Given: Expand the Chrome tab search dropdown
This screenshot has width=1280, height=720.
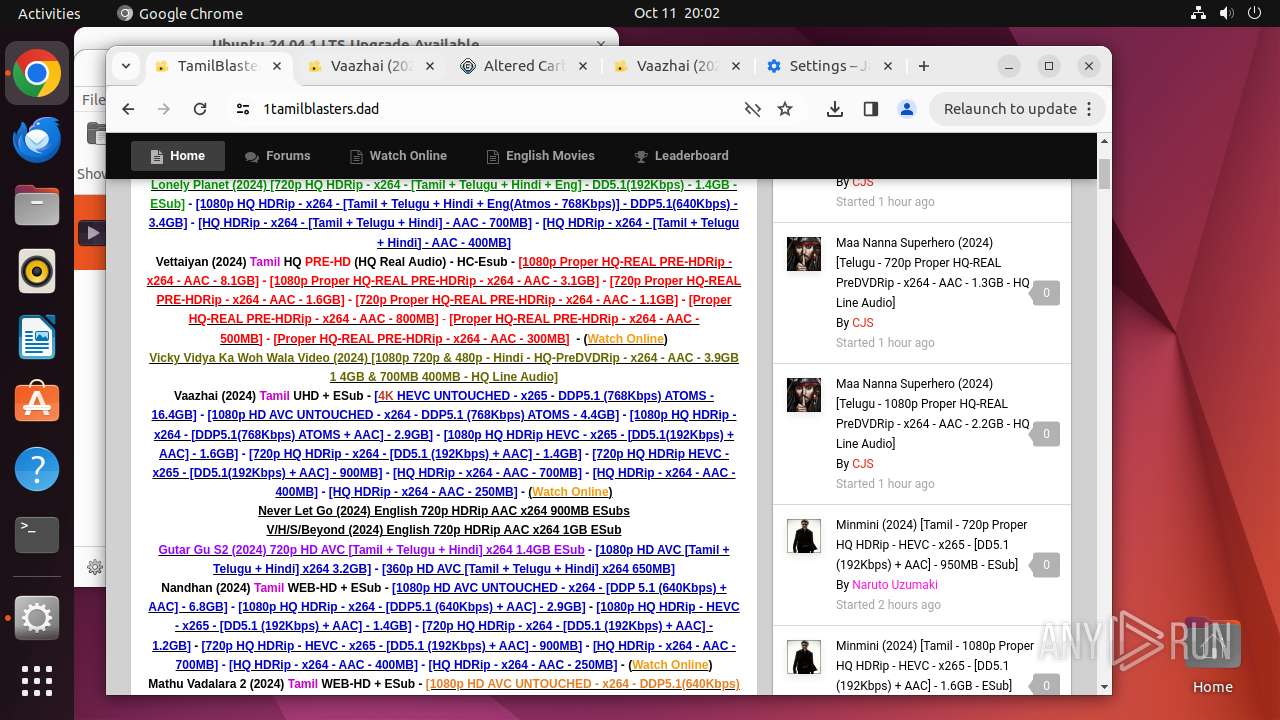Looking at the screenshot, I should click(x=126, y=66).
